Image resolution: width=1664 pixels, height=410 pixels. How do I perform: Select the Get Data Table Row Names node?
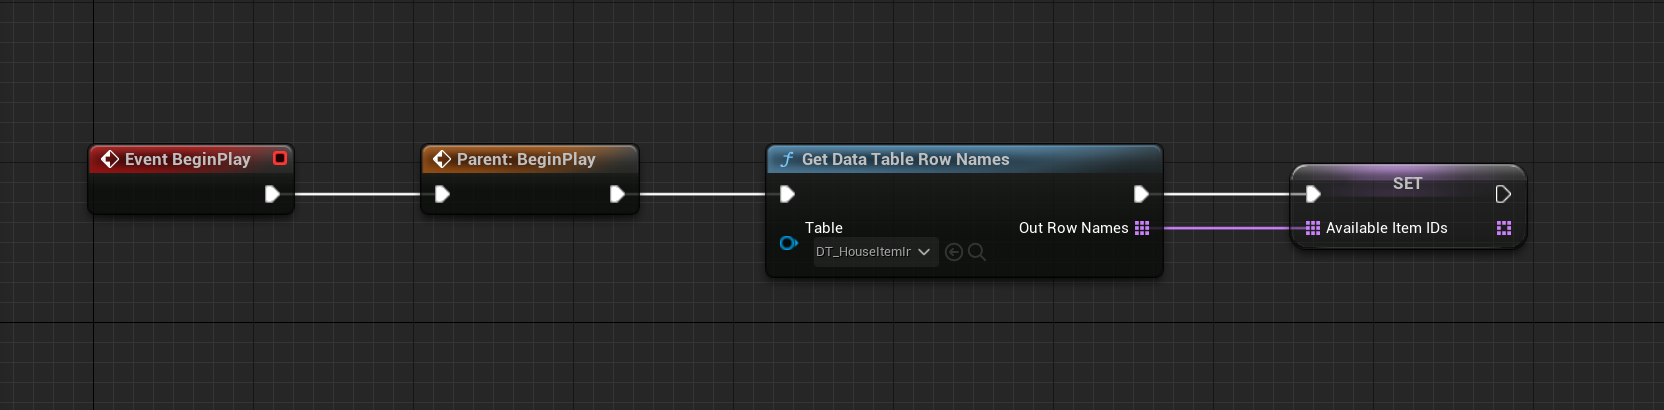click(x=905, y=159)
